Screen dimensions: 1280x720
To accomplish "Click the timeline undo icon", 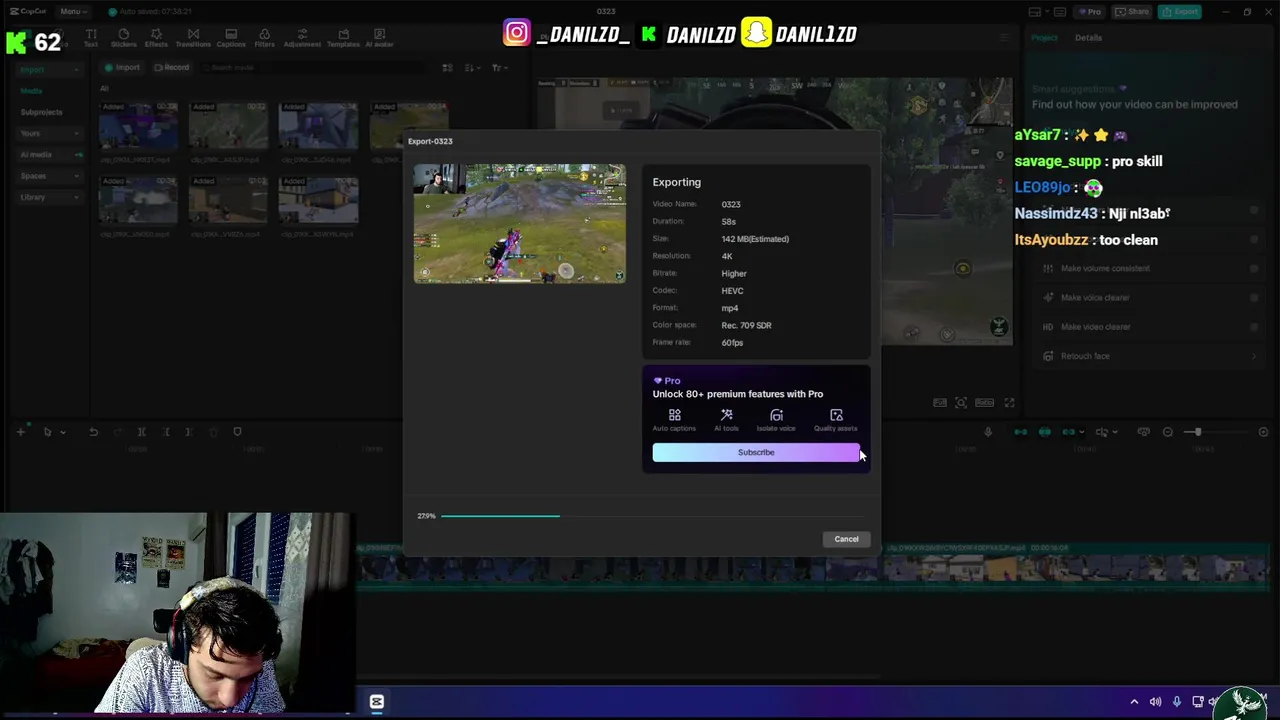I will tap(93, 432).
